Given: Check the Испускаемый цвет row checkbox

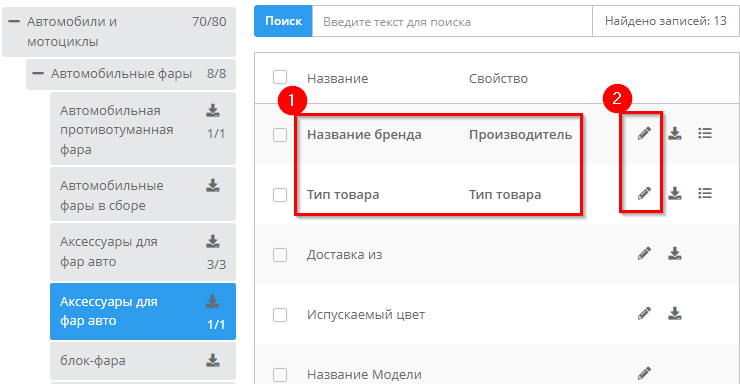Looking at the screenshot, I should (280, 315).
